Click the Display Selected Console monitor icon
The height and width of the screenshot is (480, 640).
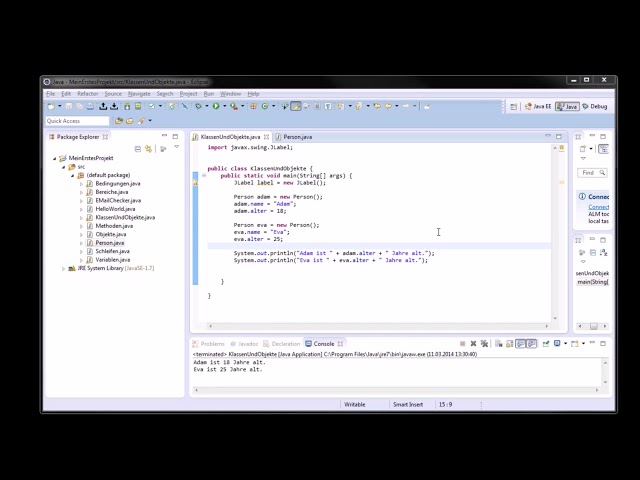557,344
